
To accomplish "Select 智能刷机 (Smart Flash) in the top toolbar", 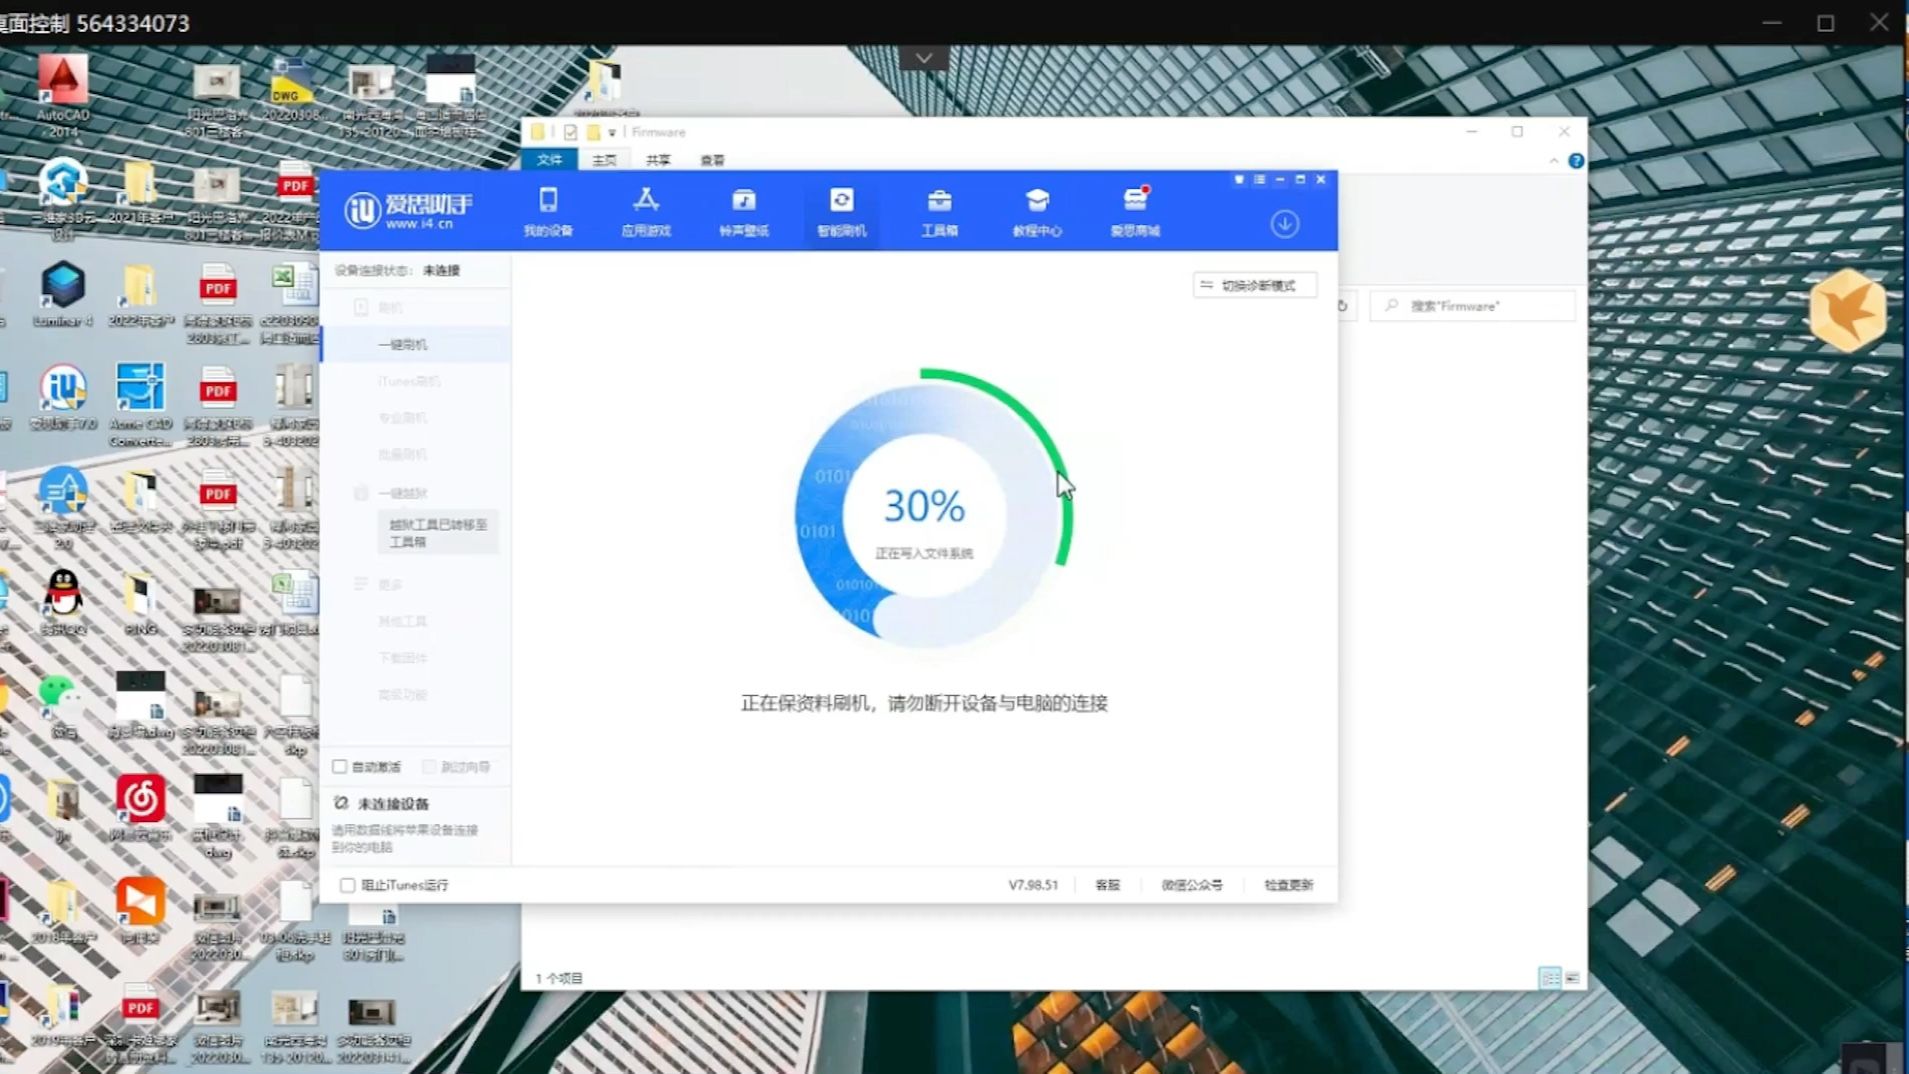I will 841,212.
